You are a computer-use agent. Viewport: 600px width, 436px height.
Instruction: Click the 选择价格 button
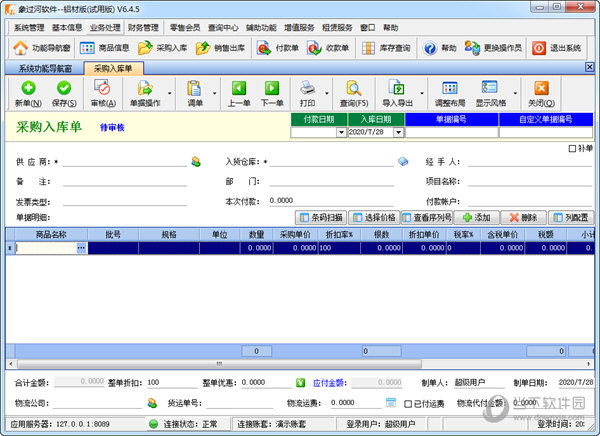tap(374, 218)
